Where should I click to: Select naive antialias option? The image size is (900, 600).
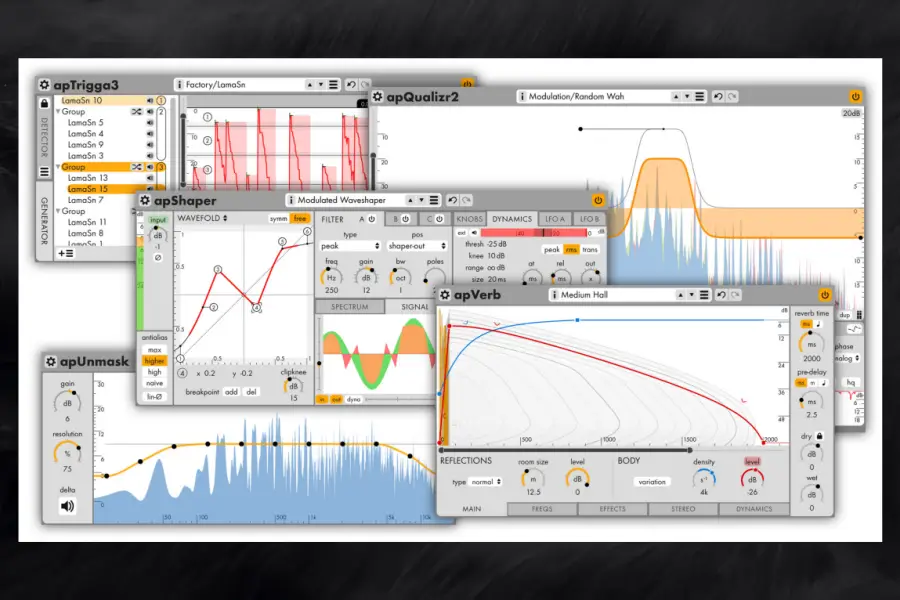click(x=154, y=384)
